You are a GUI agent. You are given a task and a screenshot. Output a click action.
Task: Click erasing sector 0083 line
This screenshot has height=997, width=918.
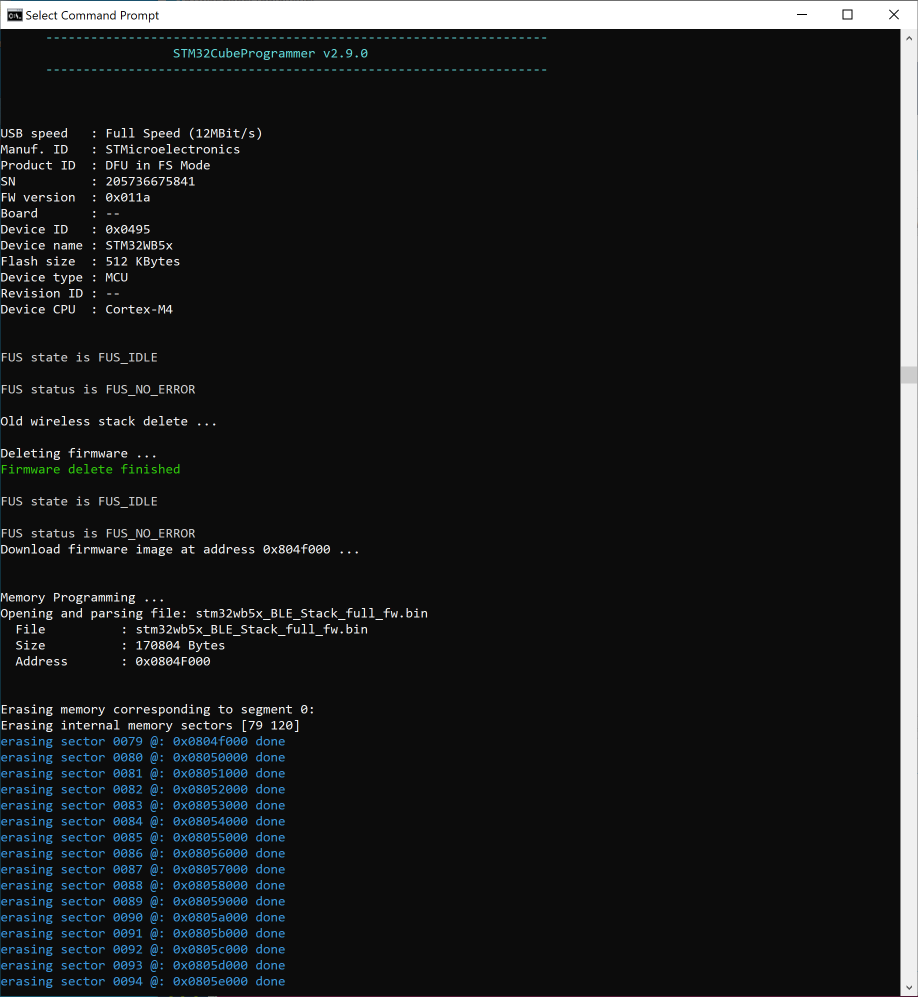pos(143,806)
